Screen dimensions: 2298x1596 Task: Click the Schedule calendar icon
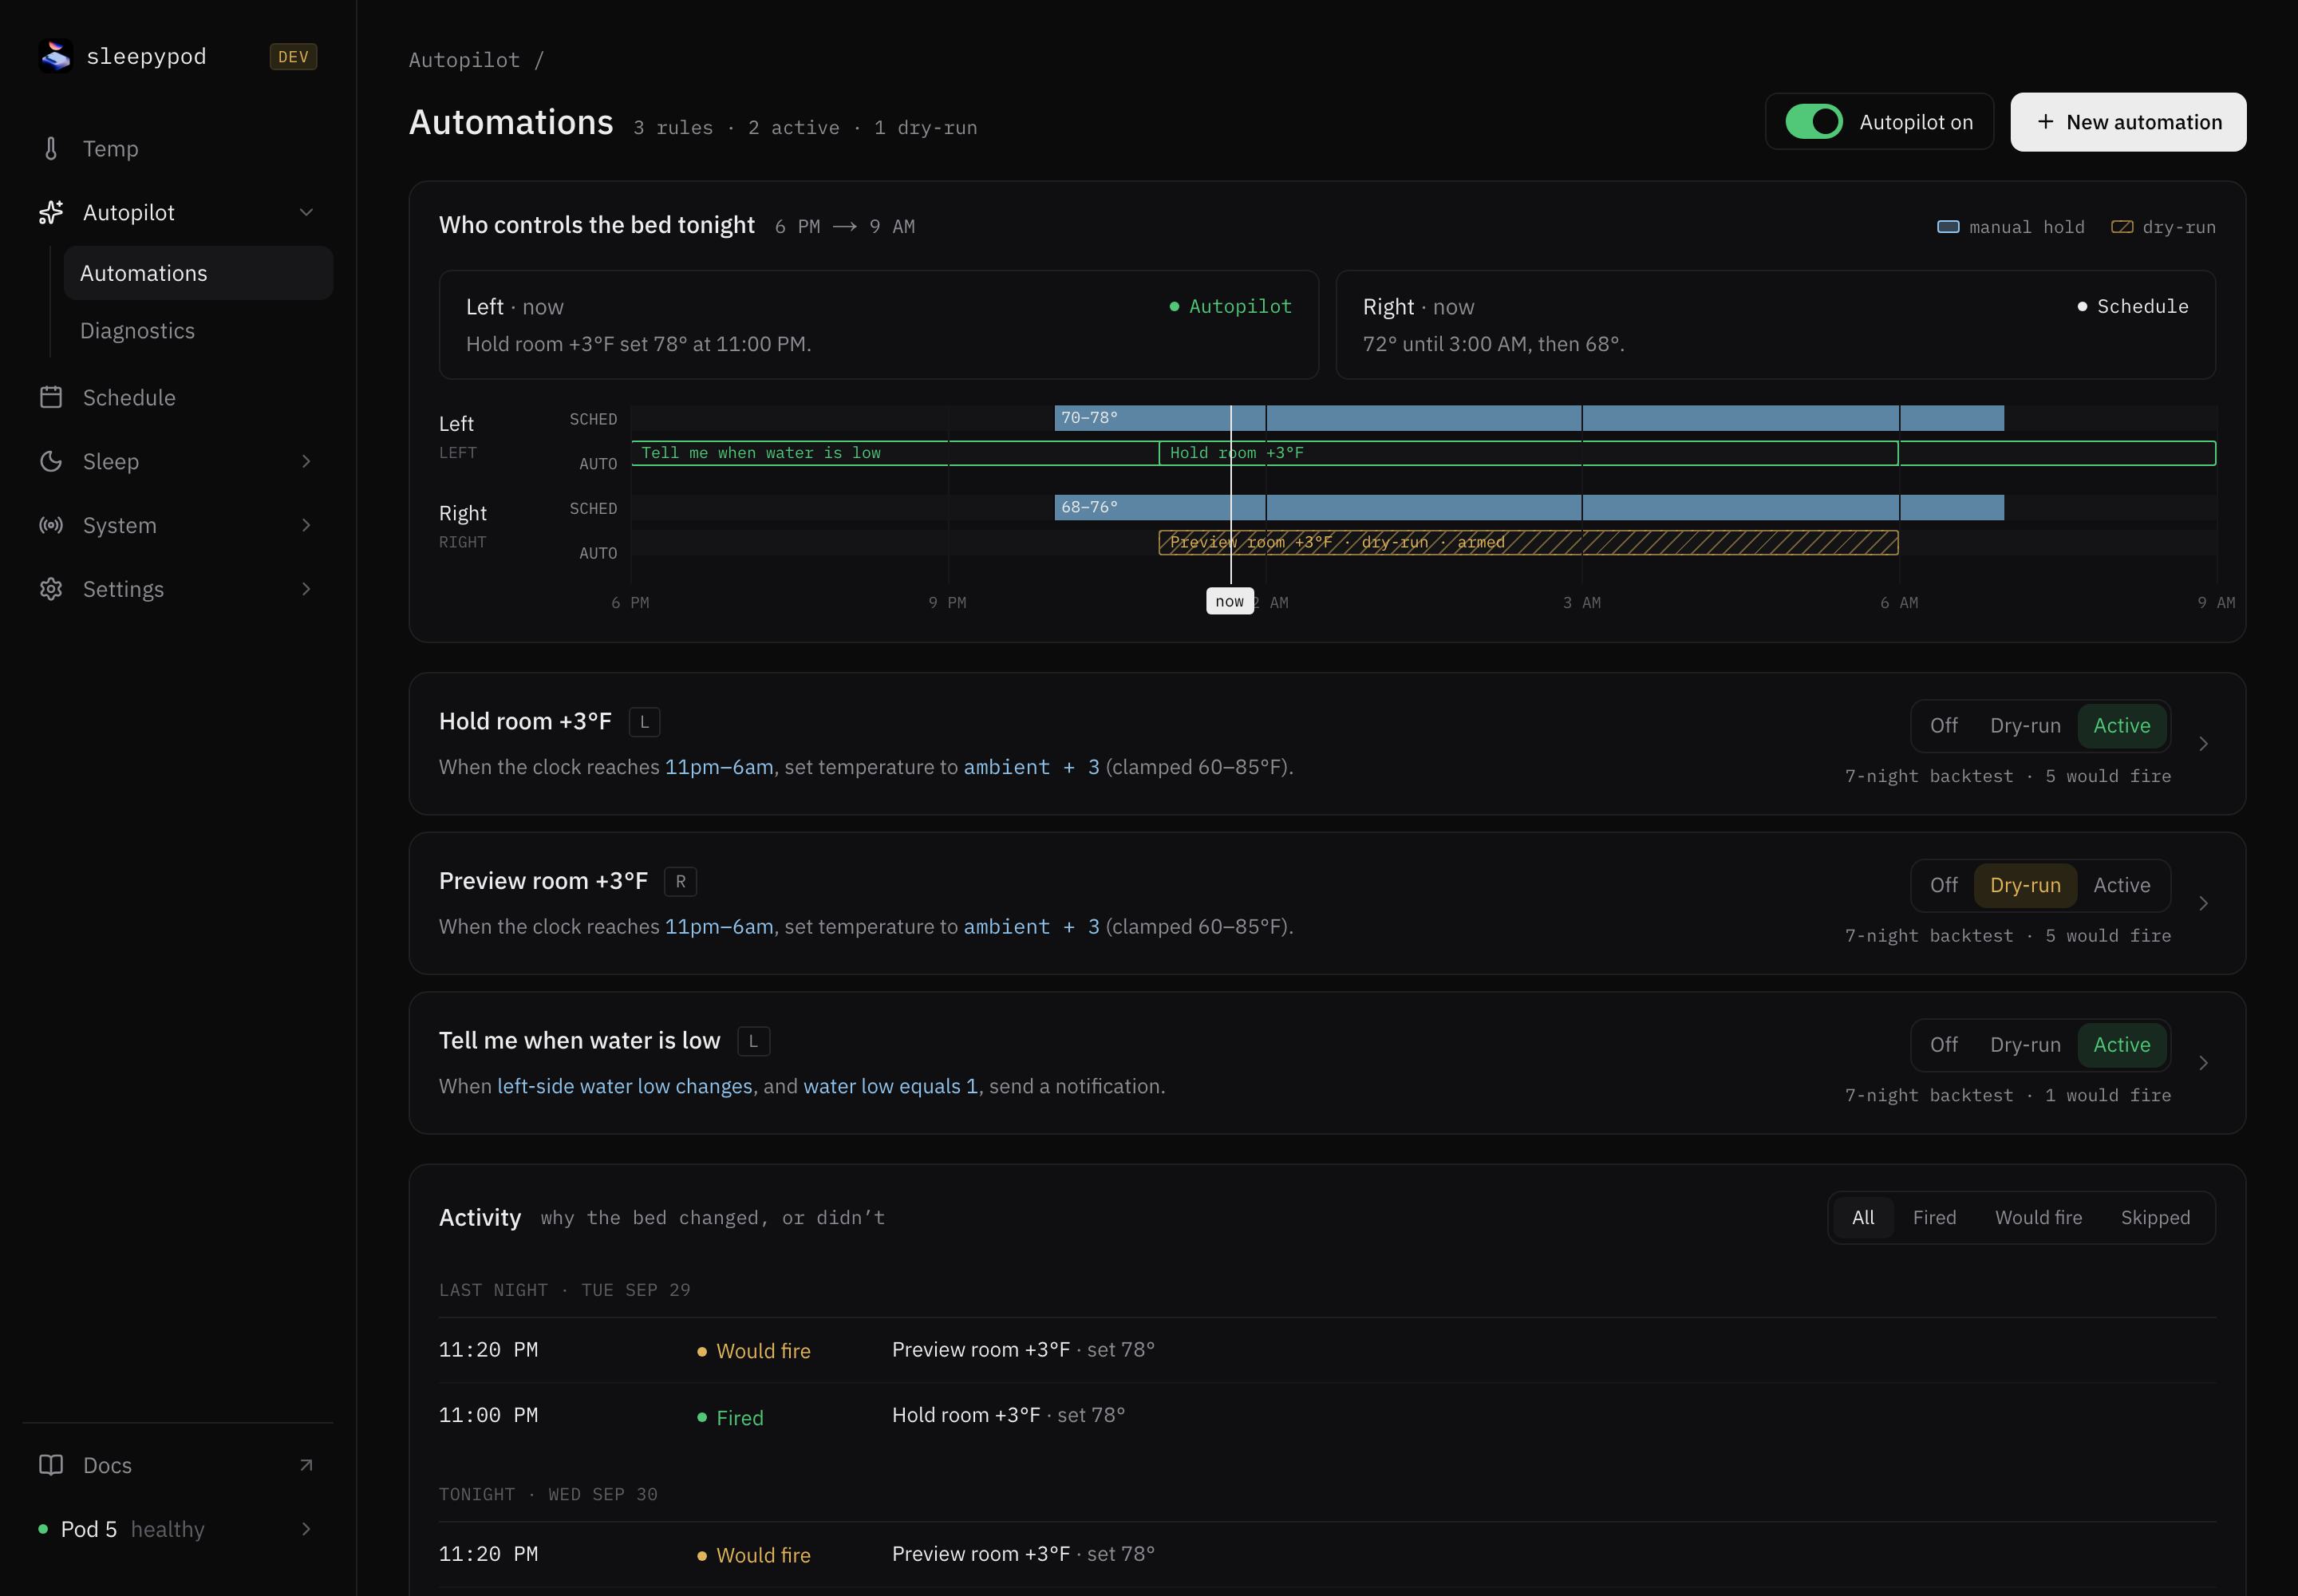51,397
